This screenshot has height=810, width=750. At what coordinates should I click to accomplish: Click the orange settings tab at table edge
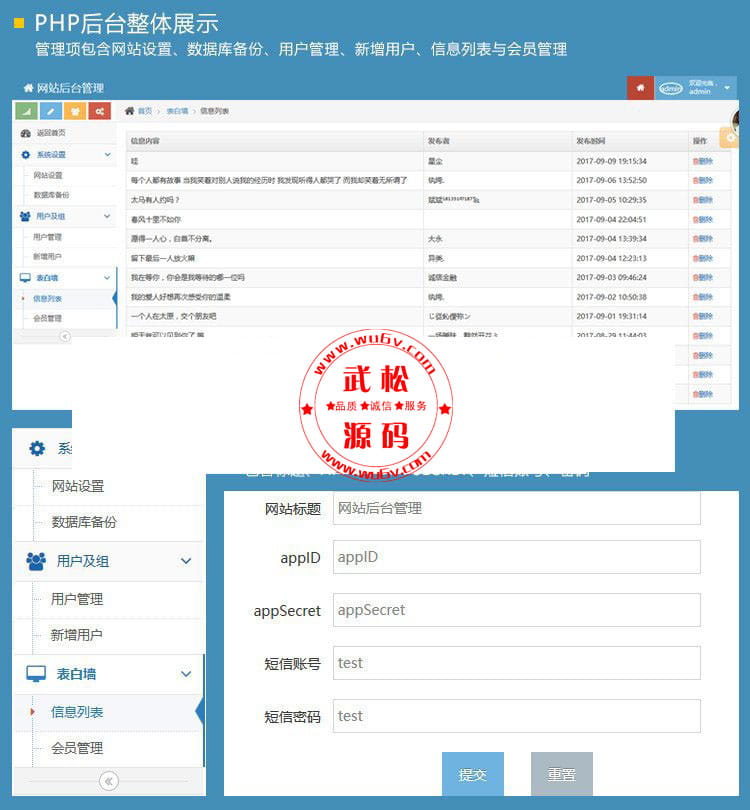(729, 138)
